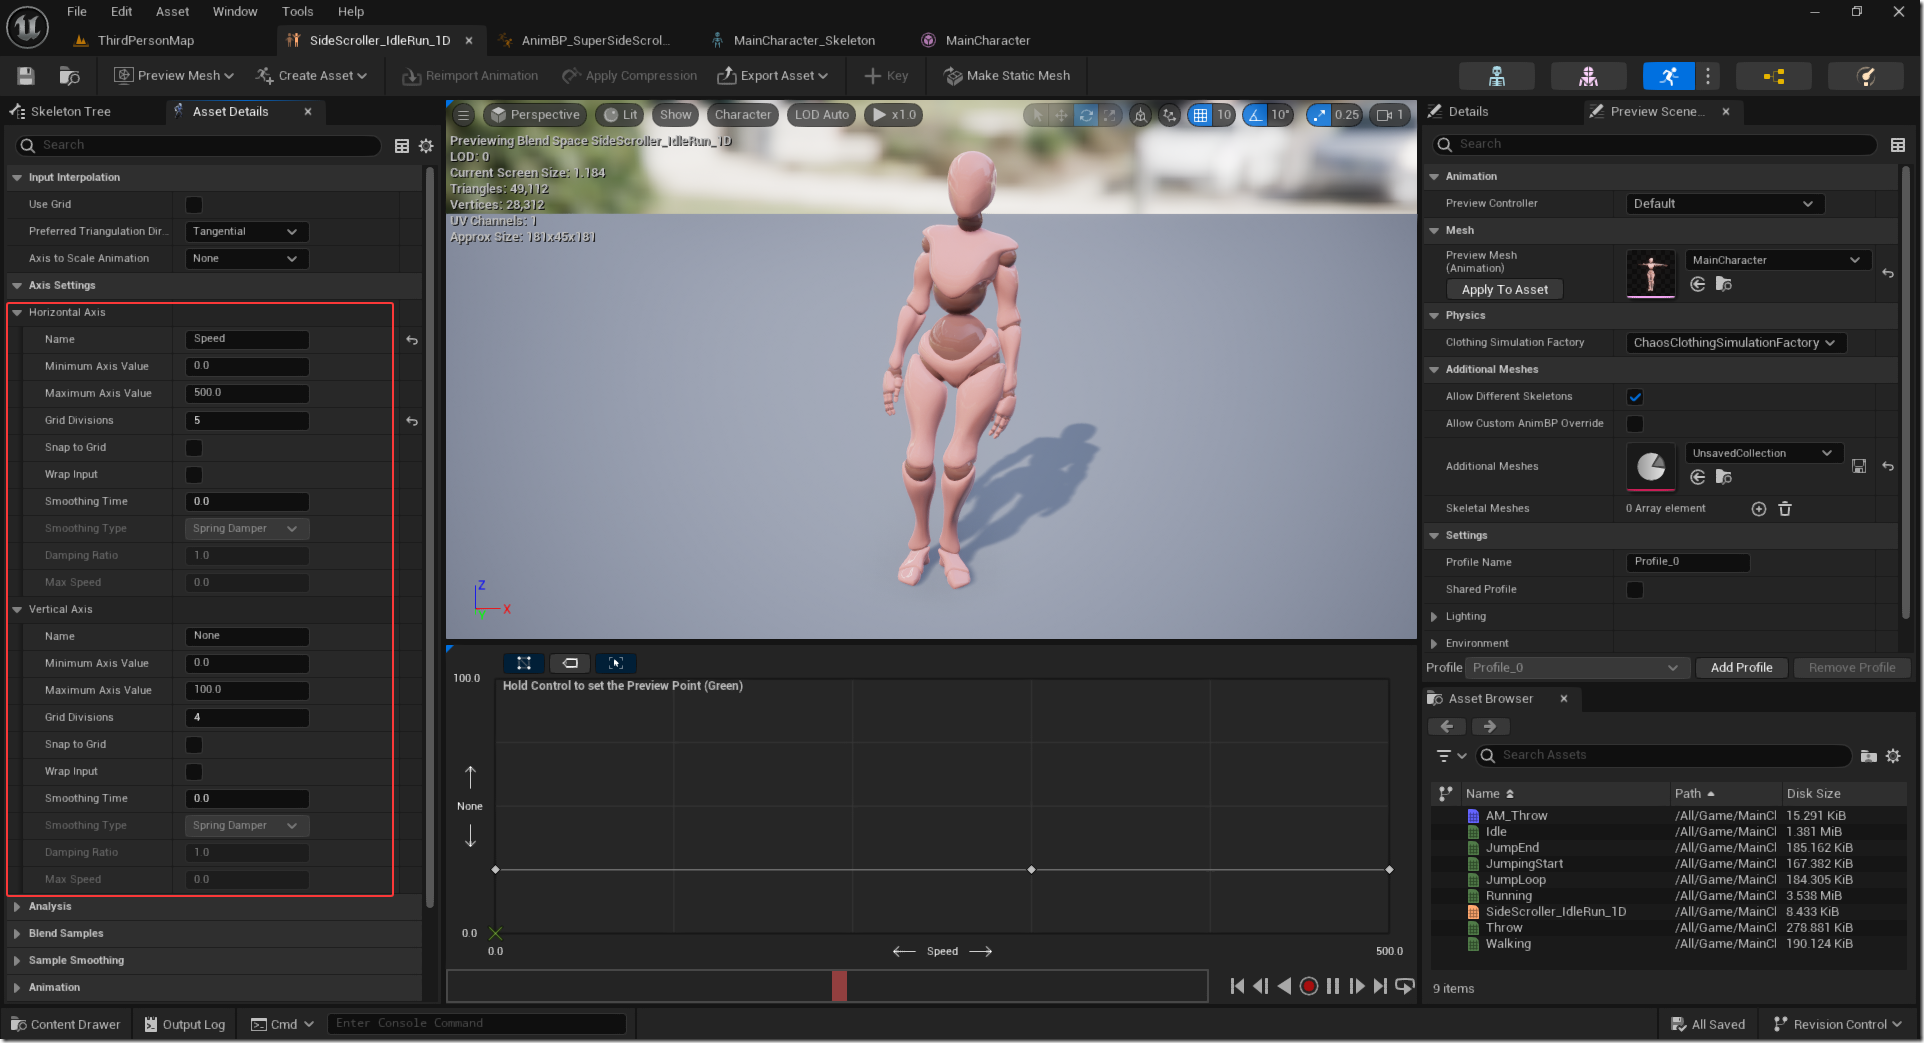This screenshot has width=1924, height=1043.
Task: Save the Additional Meshes collection
Action: [1859, 466]
